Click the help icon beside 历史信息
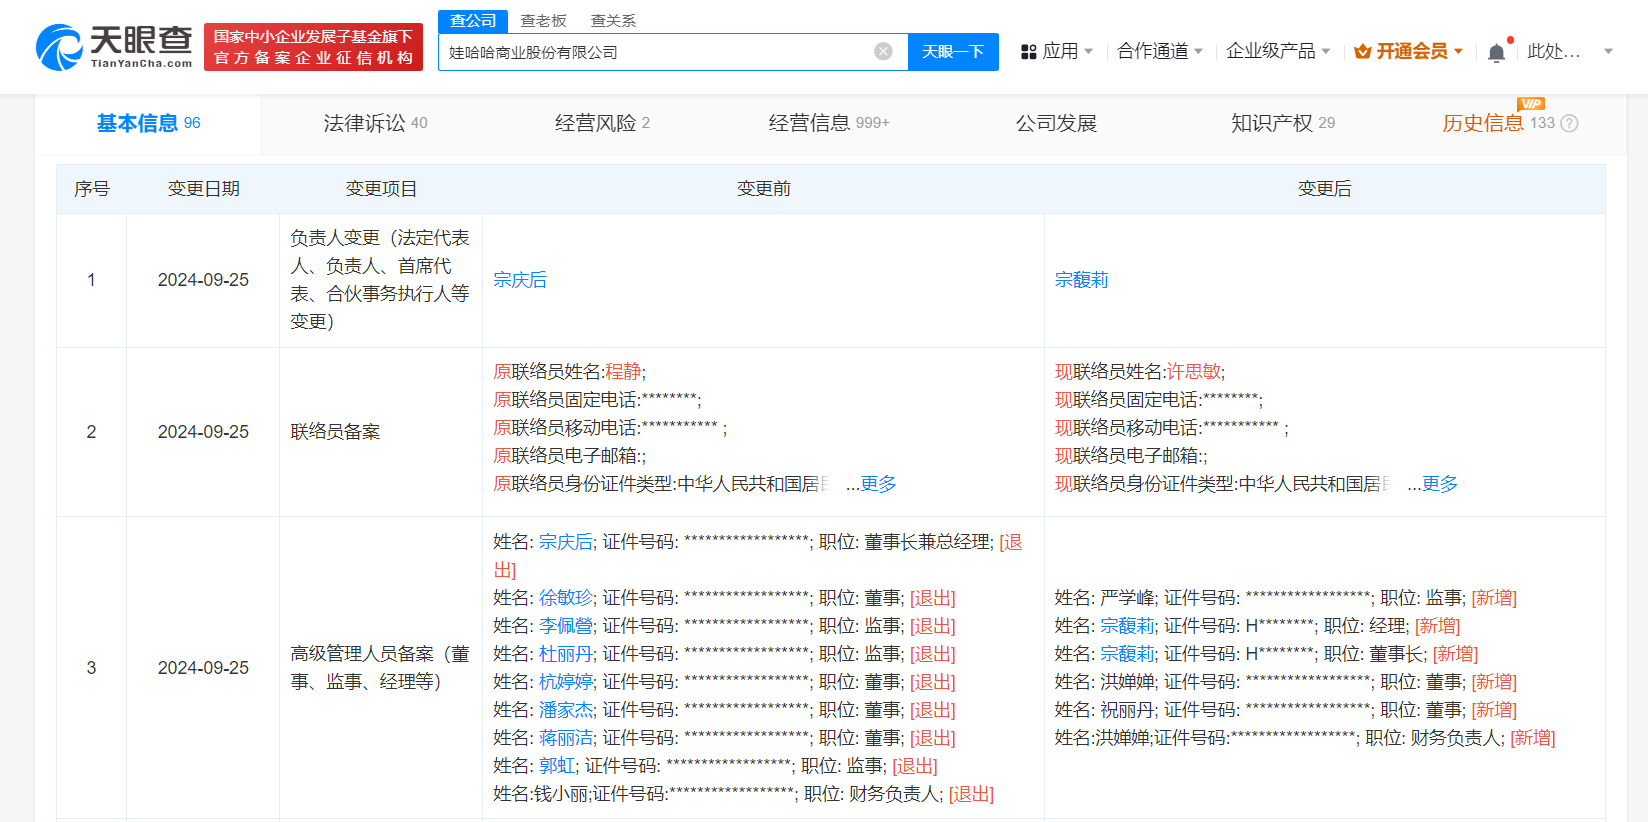 point(1570,124)
